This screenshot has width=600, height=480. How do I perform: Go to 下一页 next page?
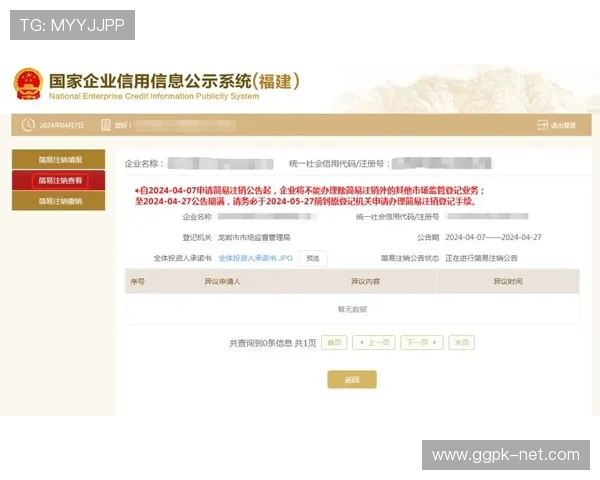click(x=422, y=342)
